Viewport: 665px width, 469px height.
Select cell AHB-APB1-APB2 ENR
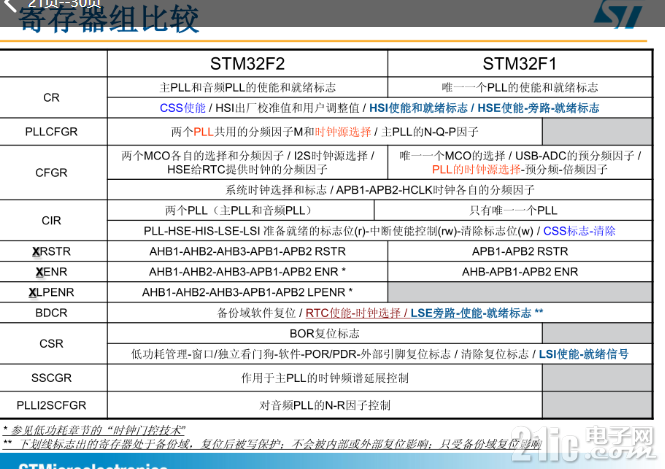coord(520,272)
